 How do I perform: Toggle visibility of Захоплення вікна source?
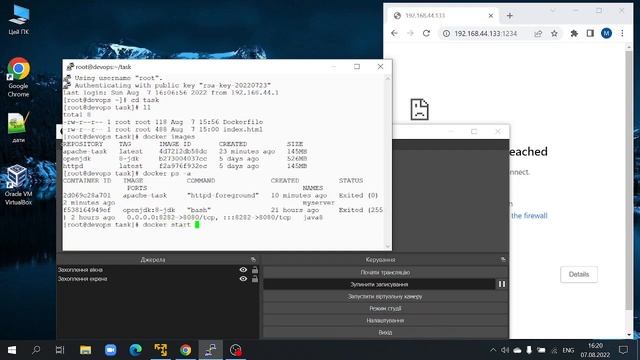243,270
